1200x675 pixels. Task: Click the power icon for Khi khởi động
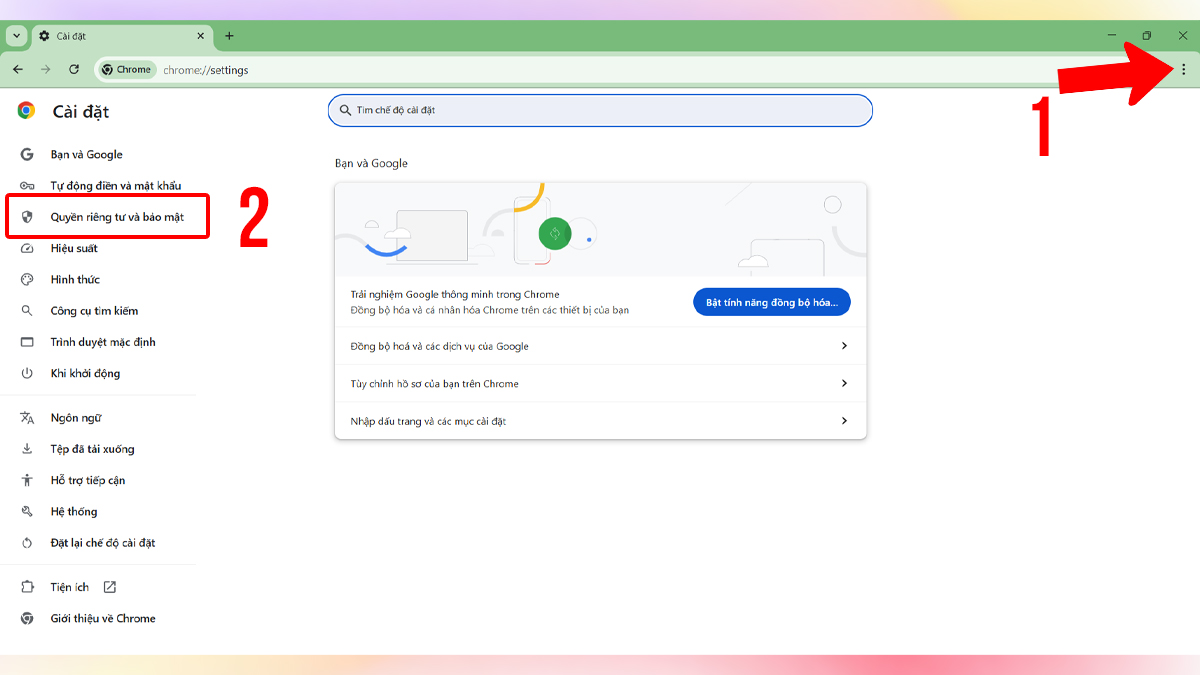coord(27,373)
